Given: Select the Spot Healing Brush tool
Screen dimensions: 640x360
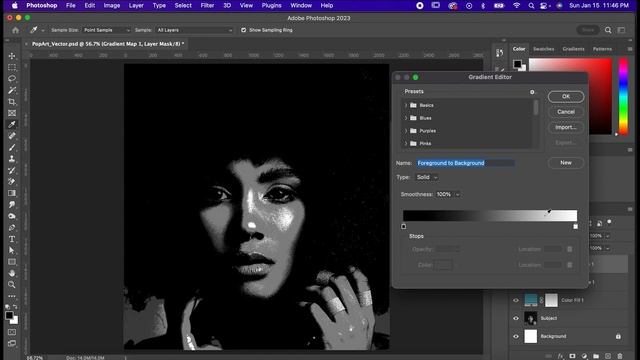Looking at the screenshot, I should coord(12,136).
